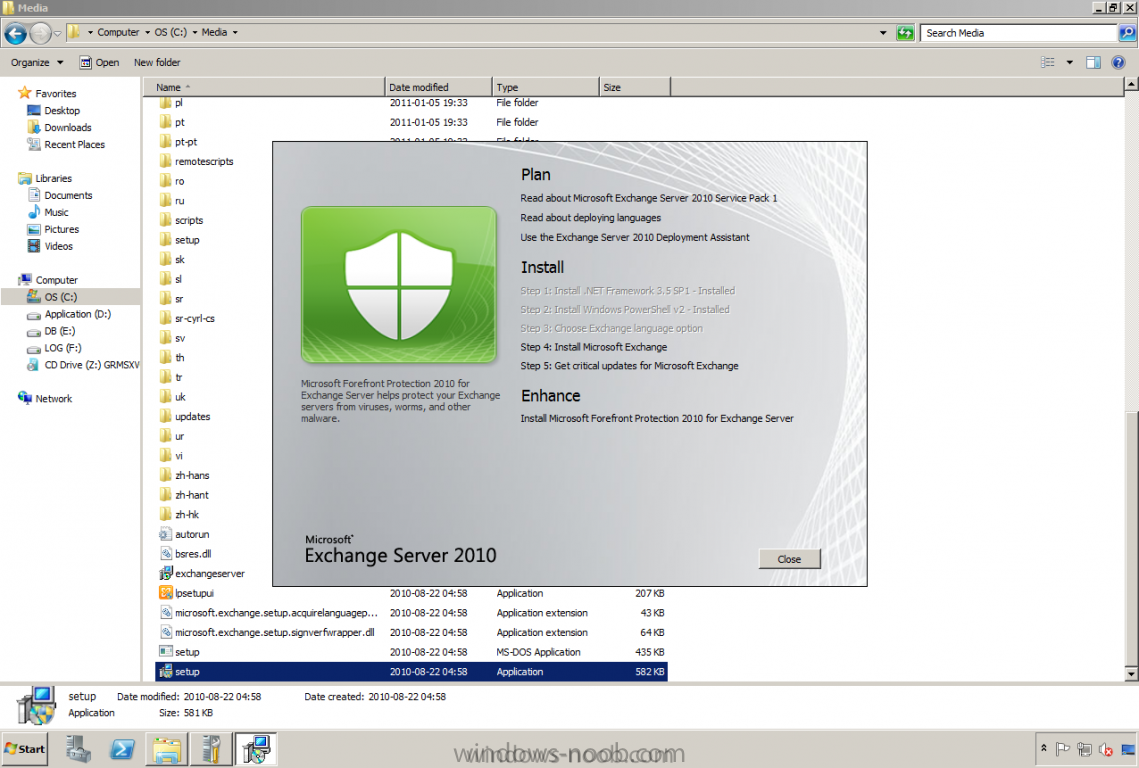Toggle the preview pane icon

click(1093, 62)
